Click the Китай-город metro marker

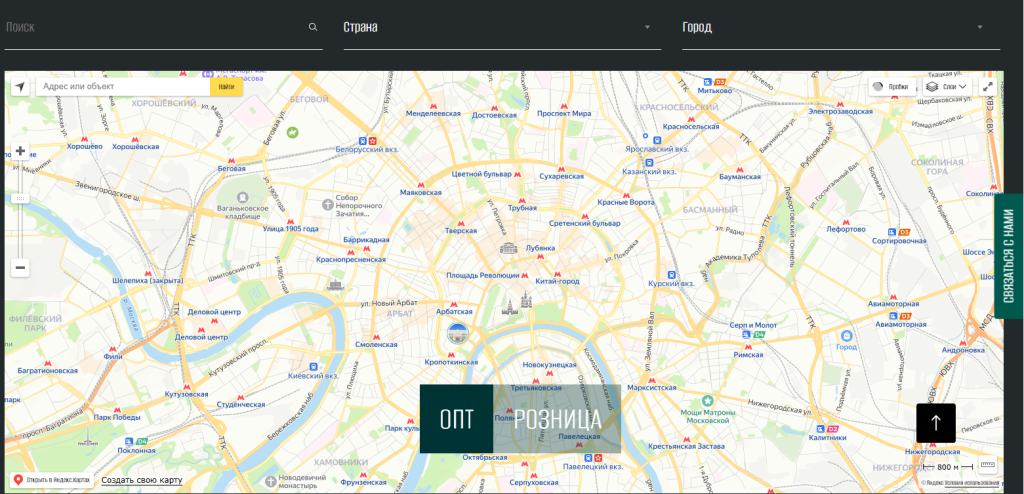[557, 274]
